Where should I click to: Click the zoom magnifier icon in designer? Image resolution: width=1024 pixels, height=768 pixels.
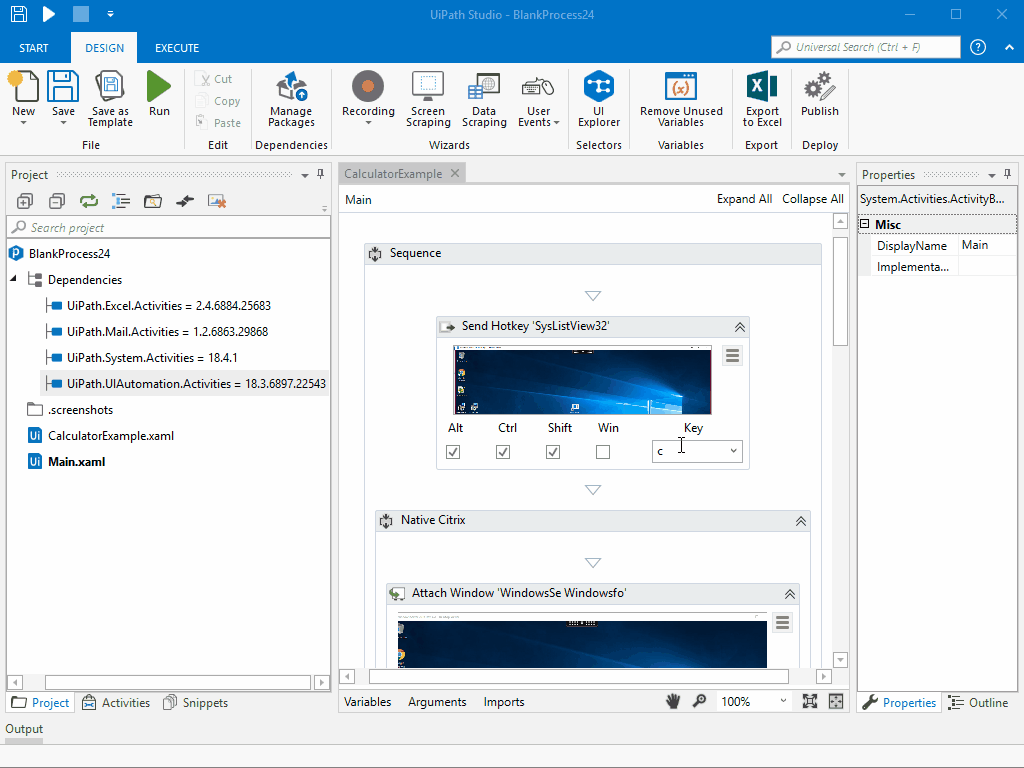click(x=699, y=701)
